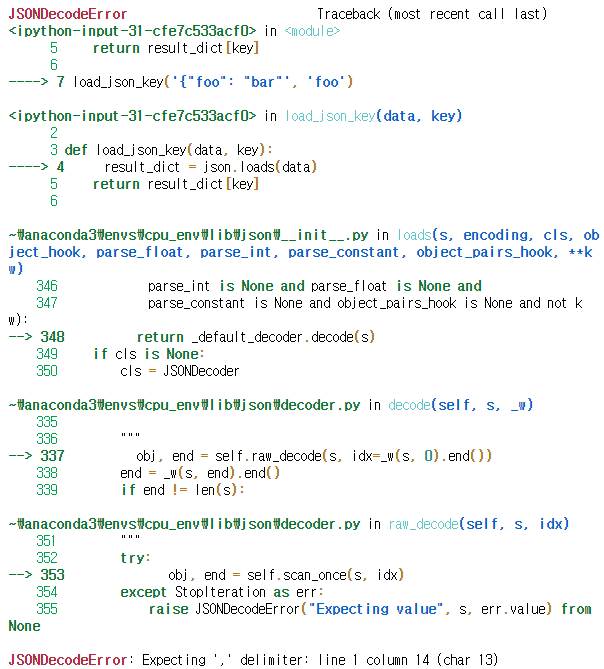Viewport: 604px width, 669px height.
Task: Click the 'Traceback (most recent call last)' text
Action: tap(432, 14)
